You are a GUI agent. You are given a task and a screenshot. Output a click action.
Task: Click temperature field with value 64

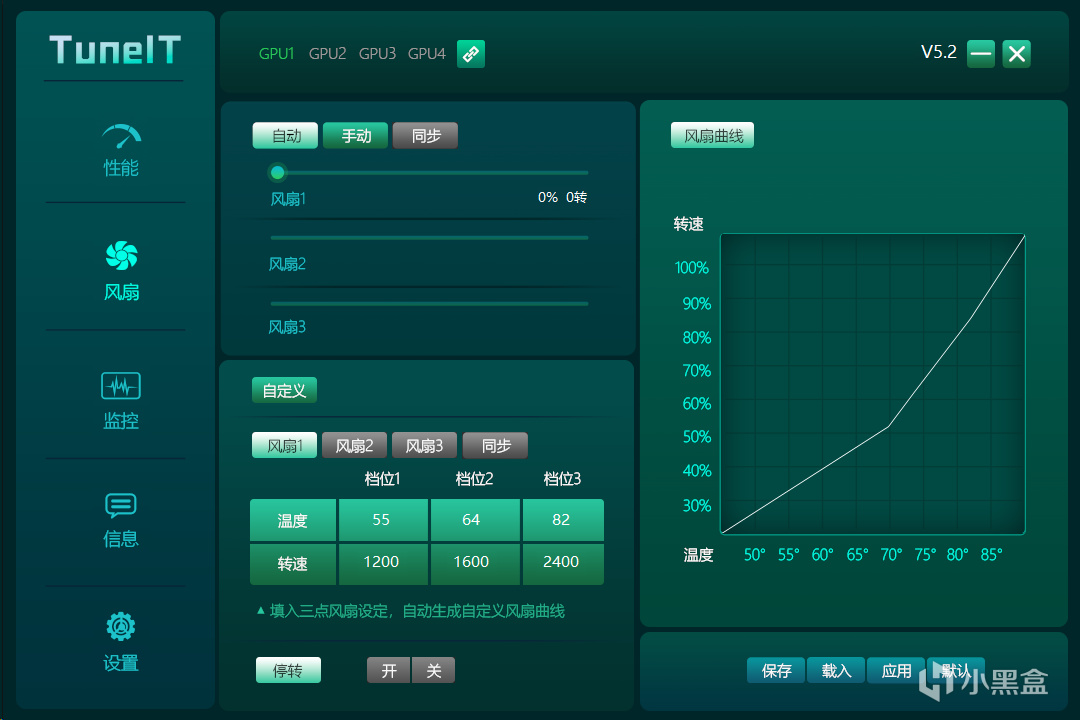pyautogui.click(x=475, y=520)
